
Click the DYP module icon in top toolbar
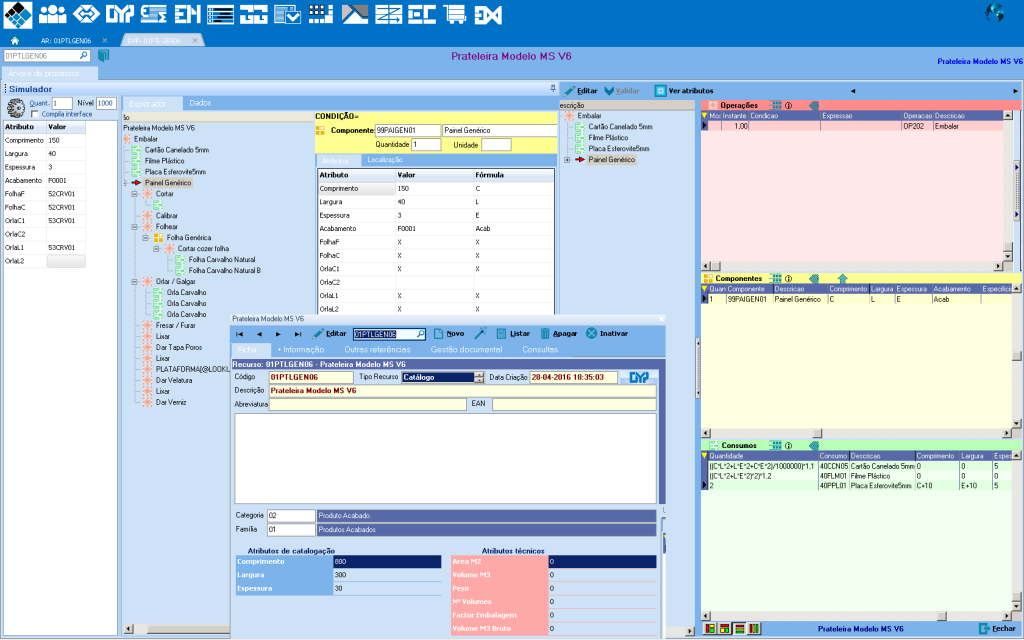[x=120, y=14]
